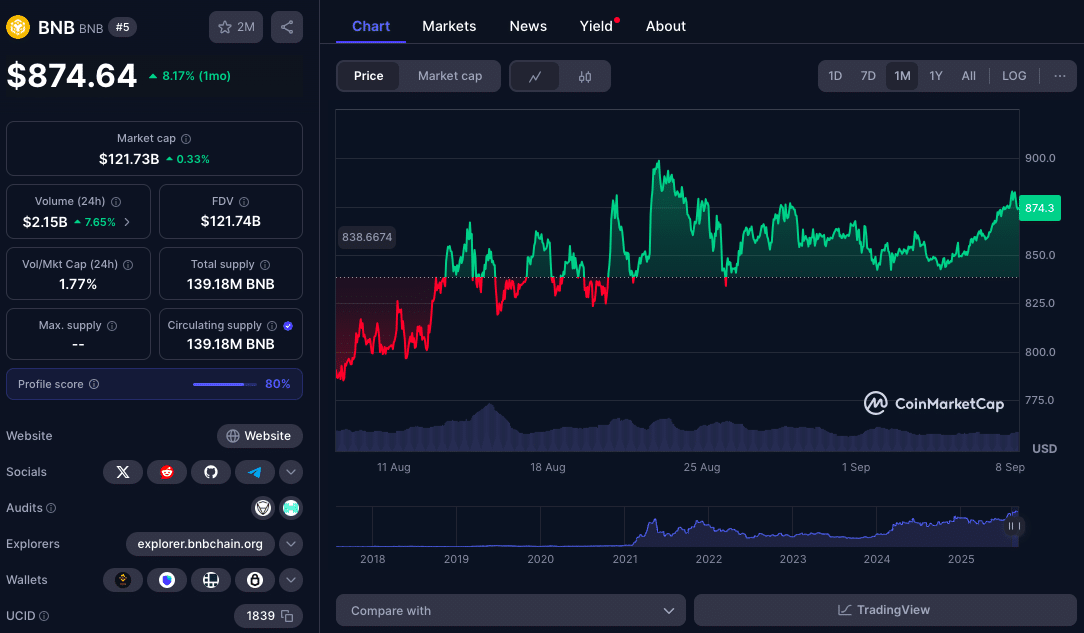Screen dimensions: 1084x633
Task: Open the Telegram social link
Action: point(255,472)
